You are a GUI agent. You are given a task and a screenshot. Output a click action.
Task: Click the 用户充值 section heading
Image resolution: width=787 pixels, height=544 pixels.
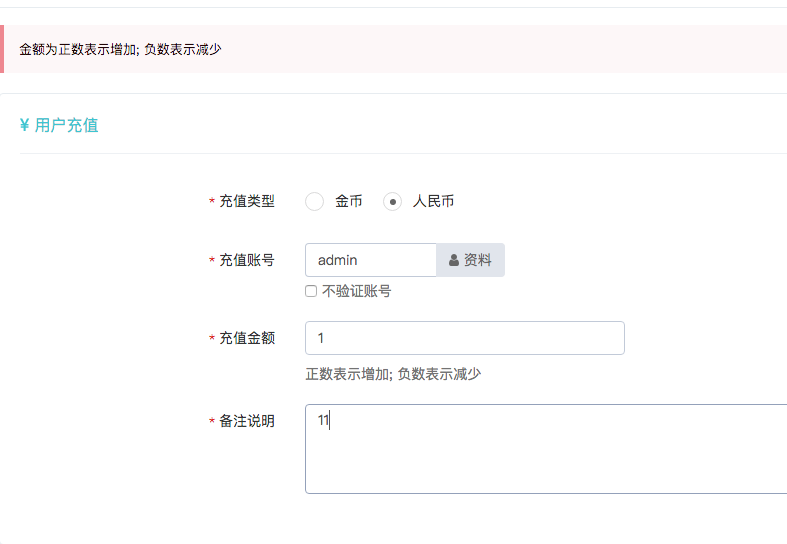[x=66, y=125]
